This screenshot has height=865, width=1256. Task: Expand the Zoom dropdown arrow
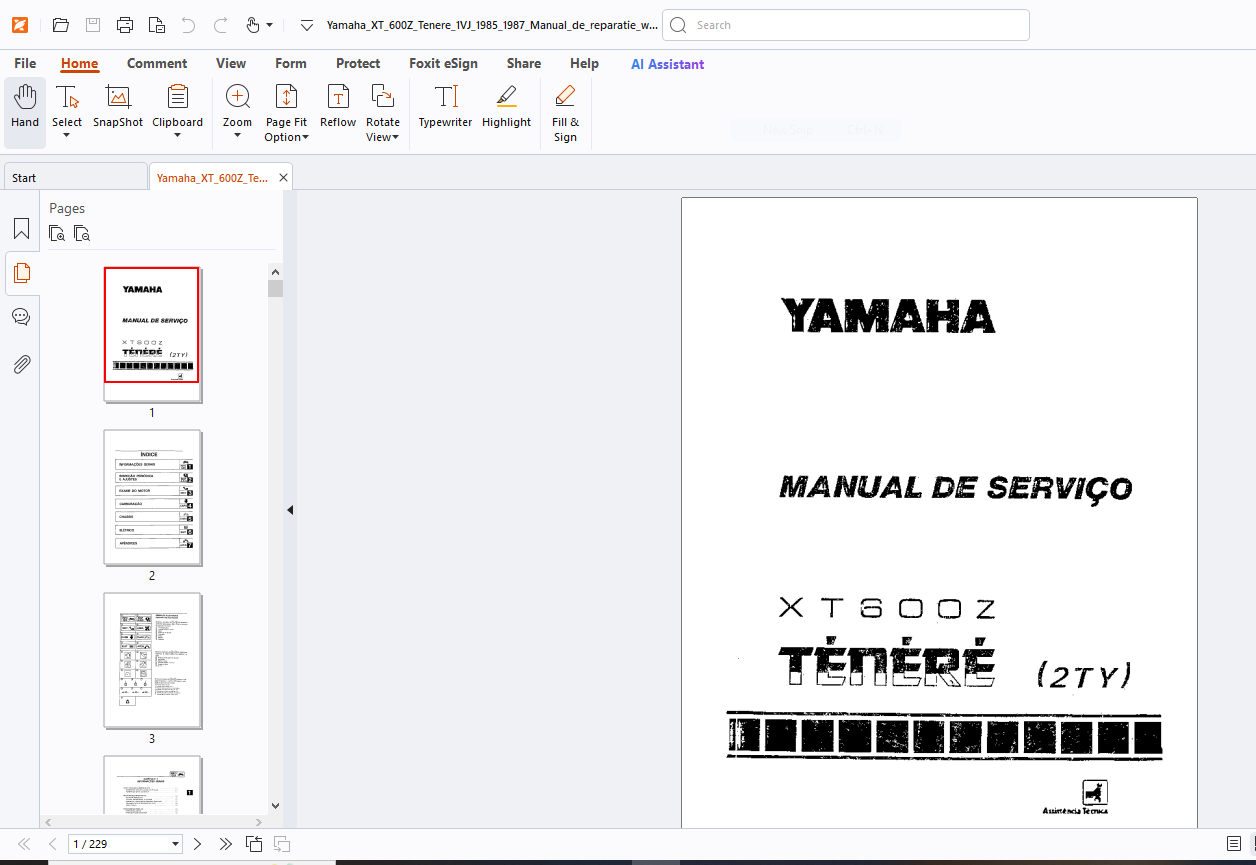[x=237, y=136]
